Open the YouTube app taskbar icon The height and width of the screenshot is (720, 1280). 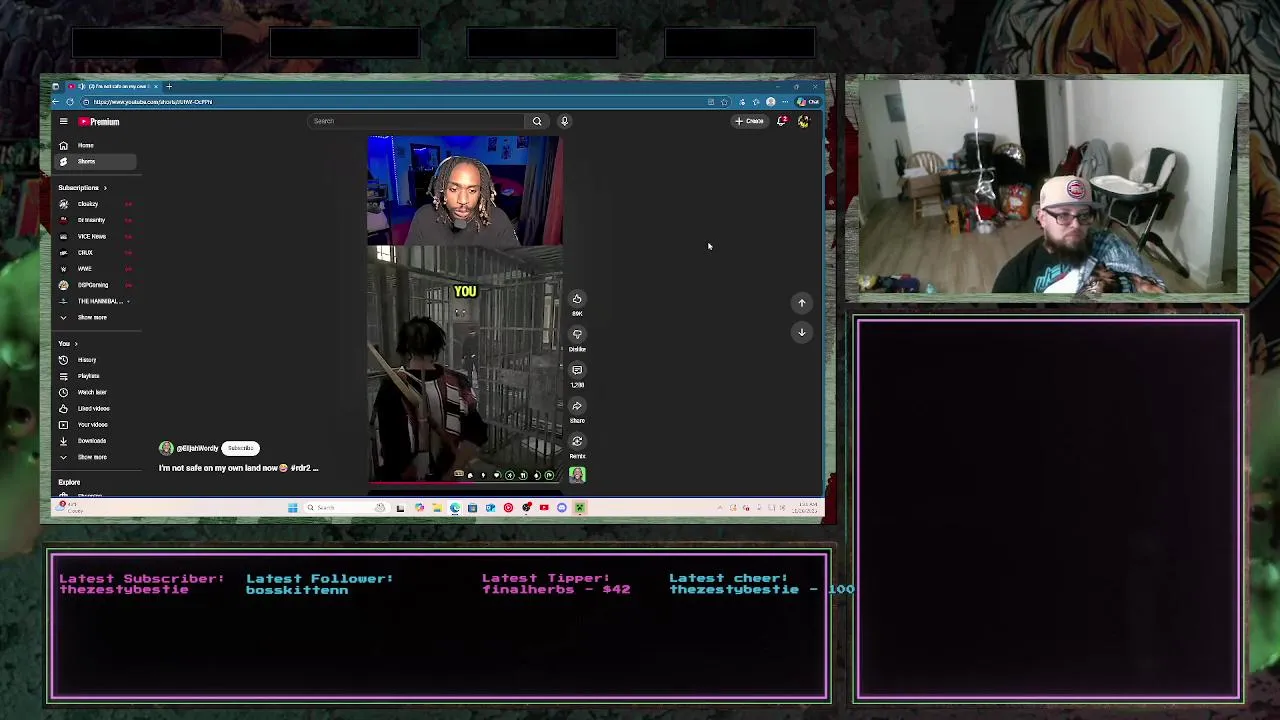click(x=544, y=508)
